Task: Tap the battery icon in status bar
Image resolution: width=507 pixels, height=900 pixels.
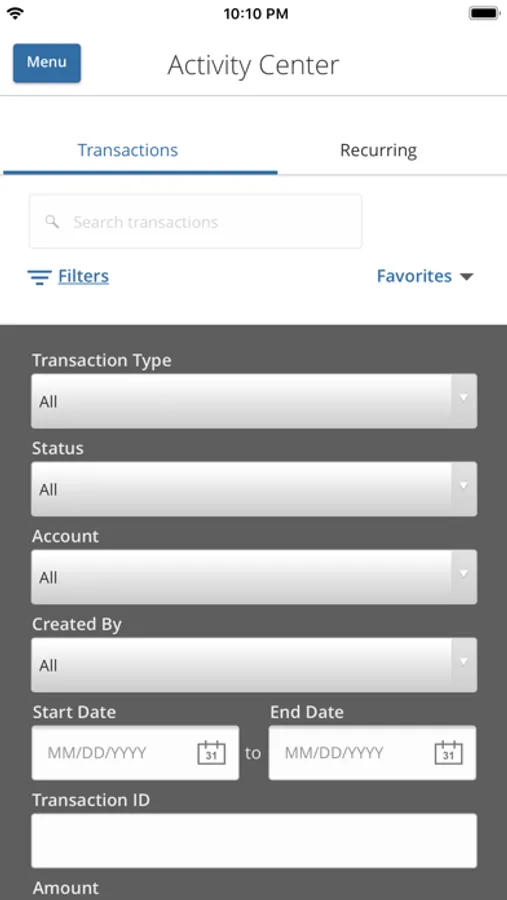Action: (x=484, y=13)
